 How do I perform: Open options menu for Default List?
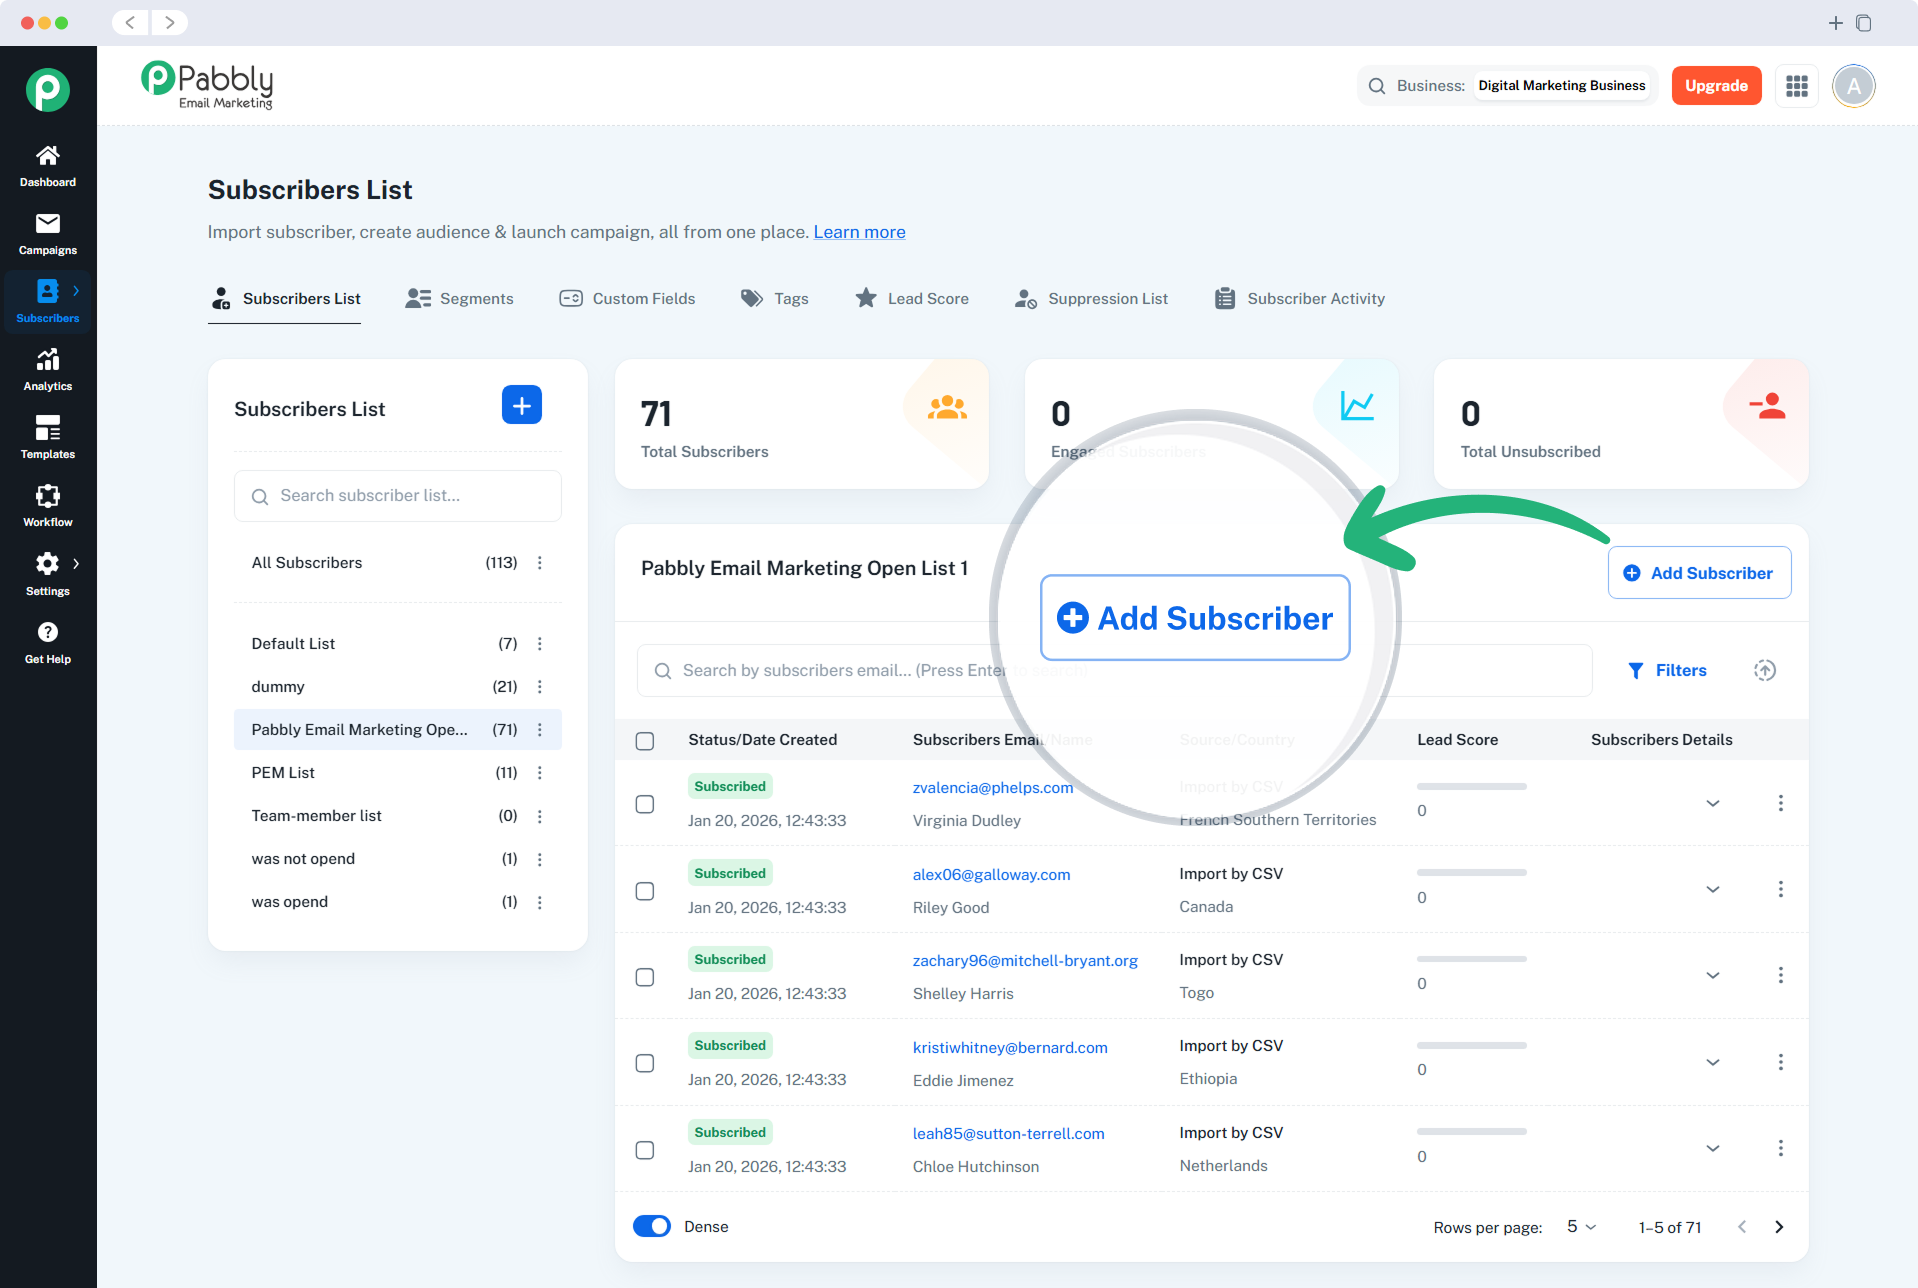[540, 644]
